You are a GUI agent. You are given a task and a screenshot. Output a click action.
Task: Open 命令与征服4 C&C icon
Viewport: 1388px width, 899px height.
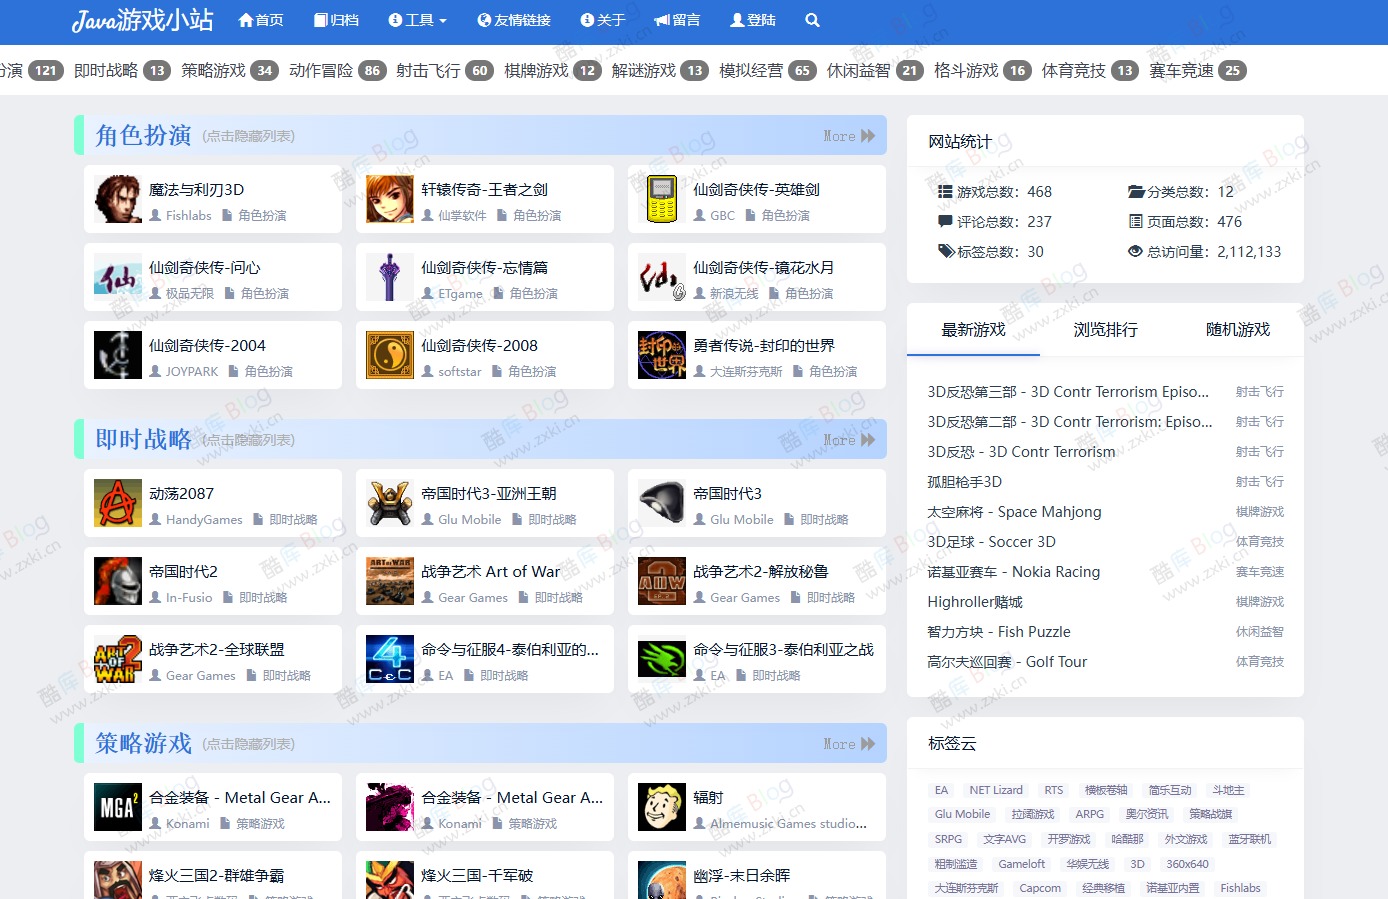[390, 659]
